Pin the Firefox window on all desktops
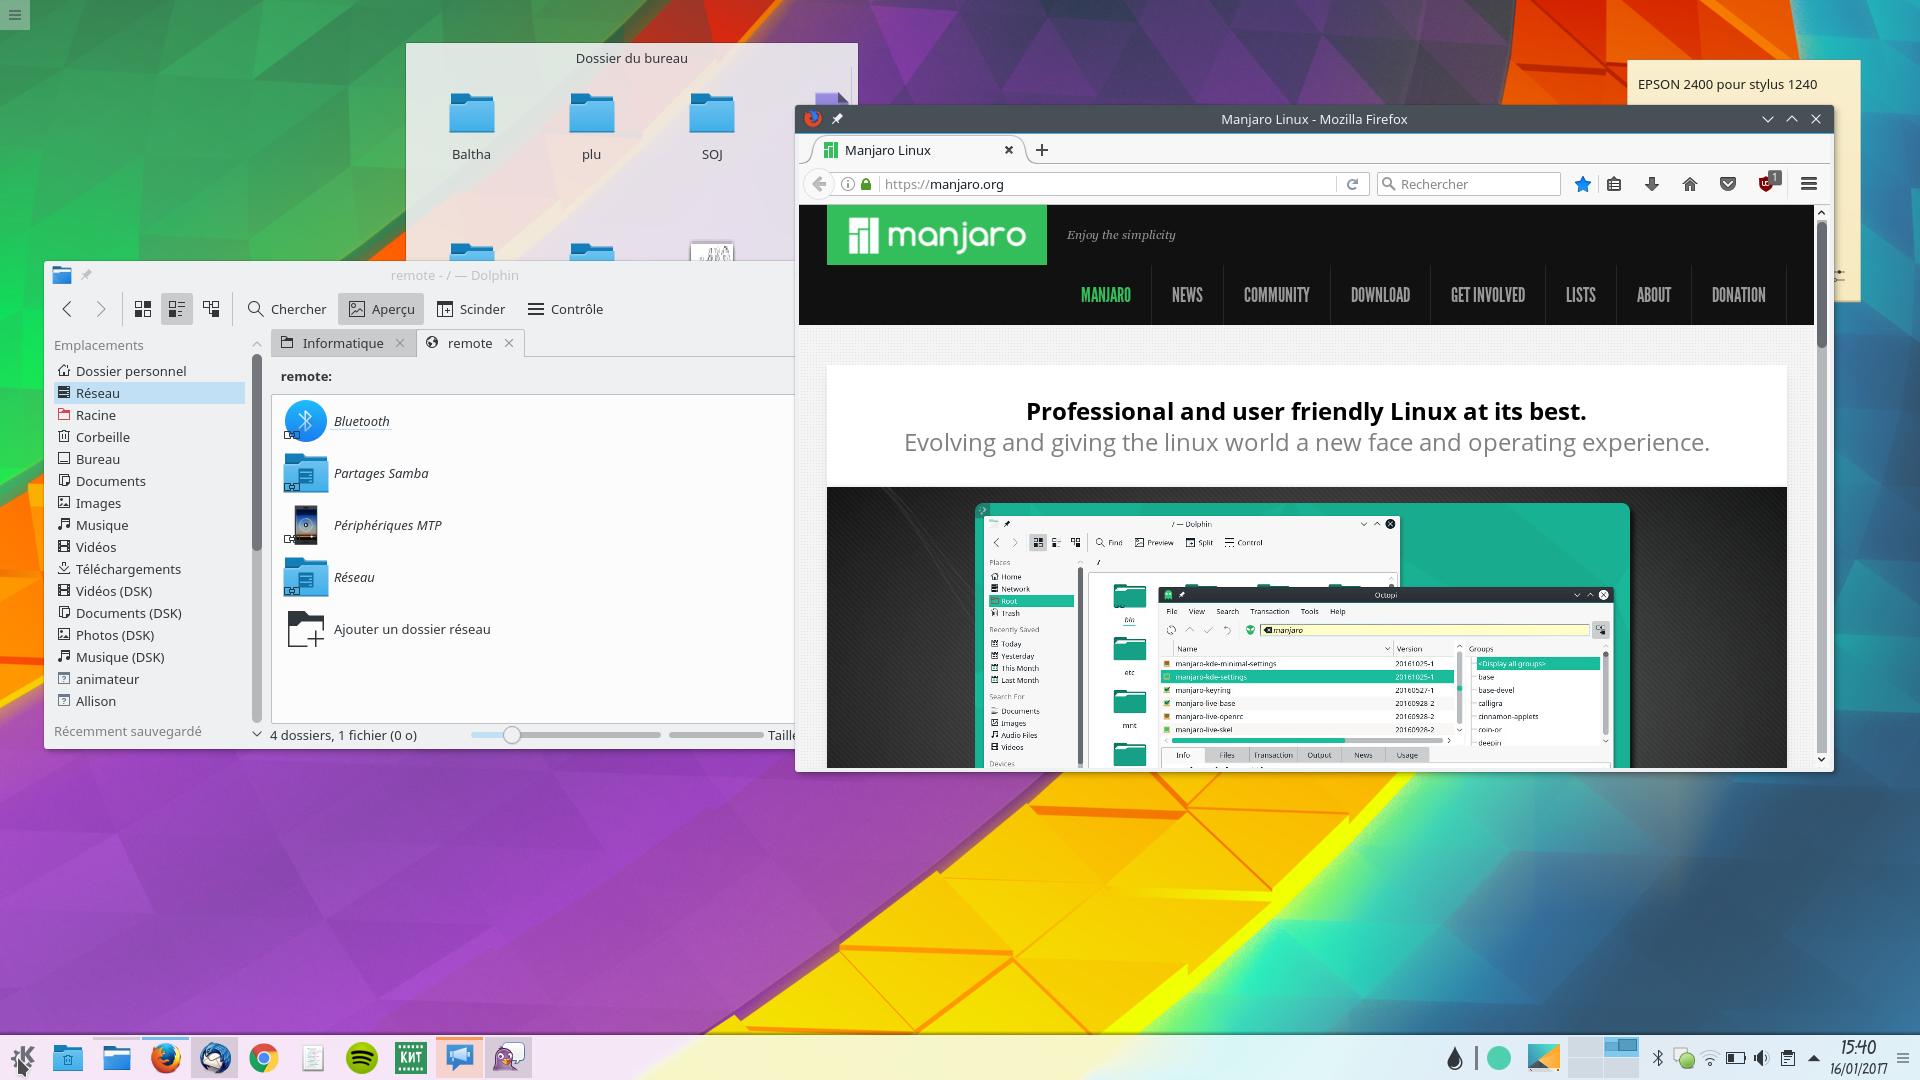Viewport: 1920px width, 1080px height. point(837,119)
